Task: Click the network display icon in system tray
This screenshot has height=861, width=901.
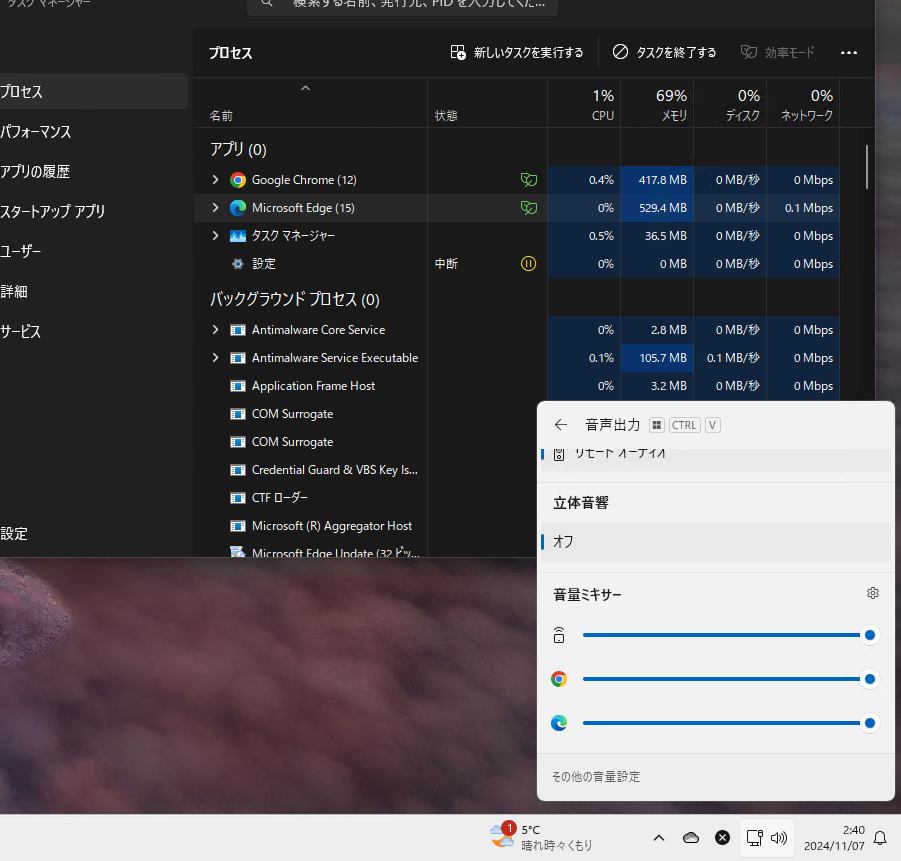Action: (754, 838)
